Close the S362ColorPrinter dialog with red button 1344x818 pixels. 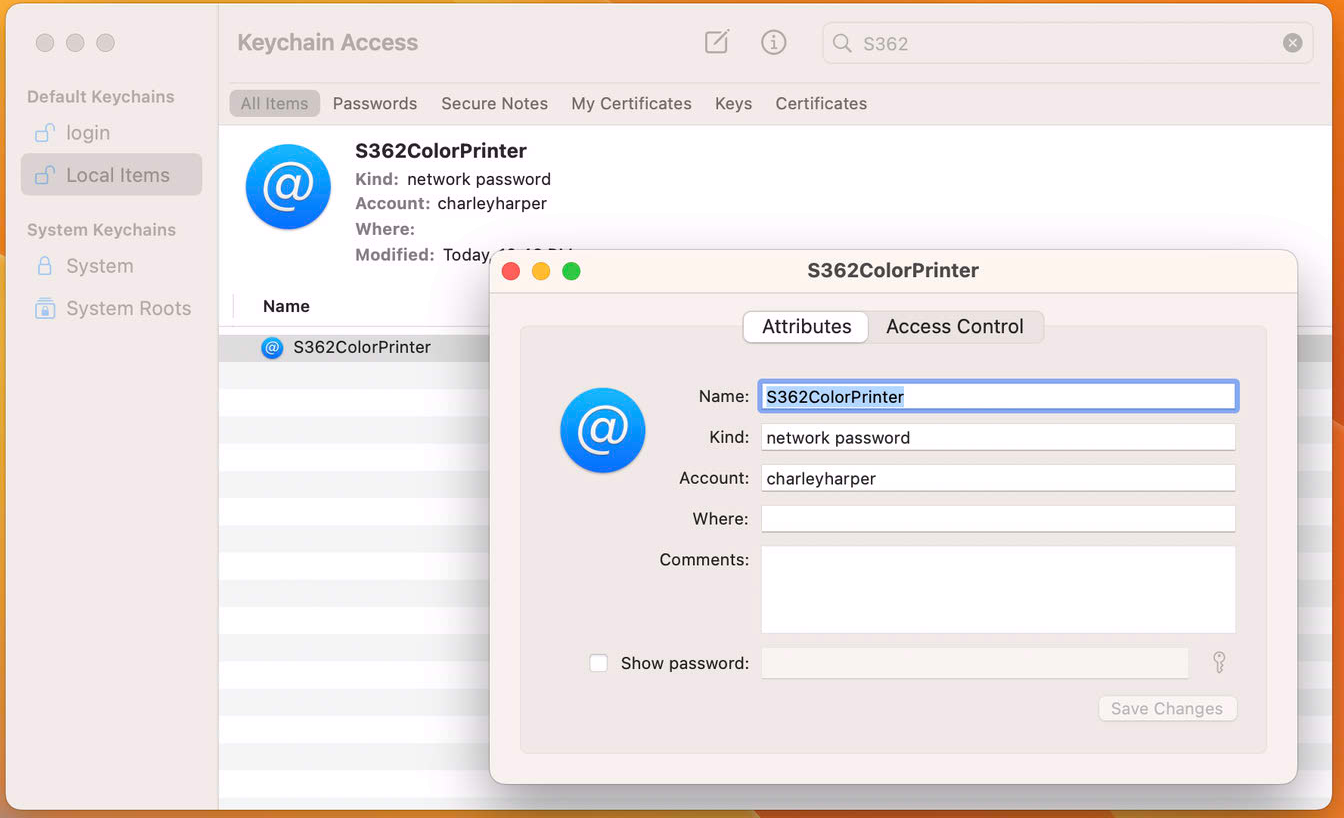click(511, 271)
